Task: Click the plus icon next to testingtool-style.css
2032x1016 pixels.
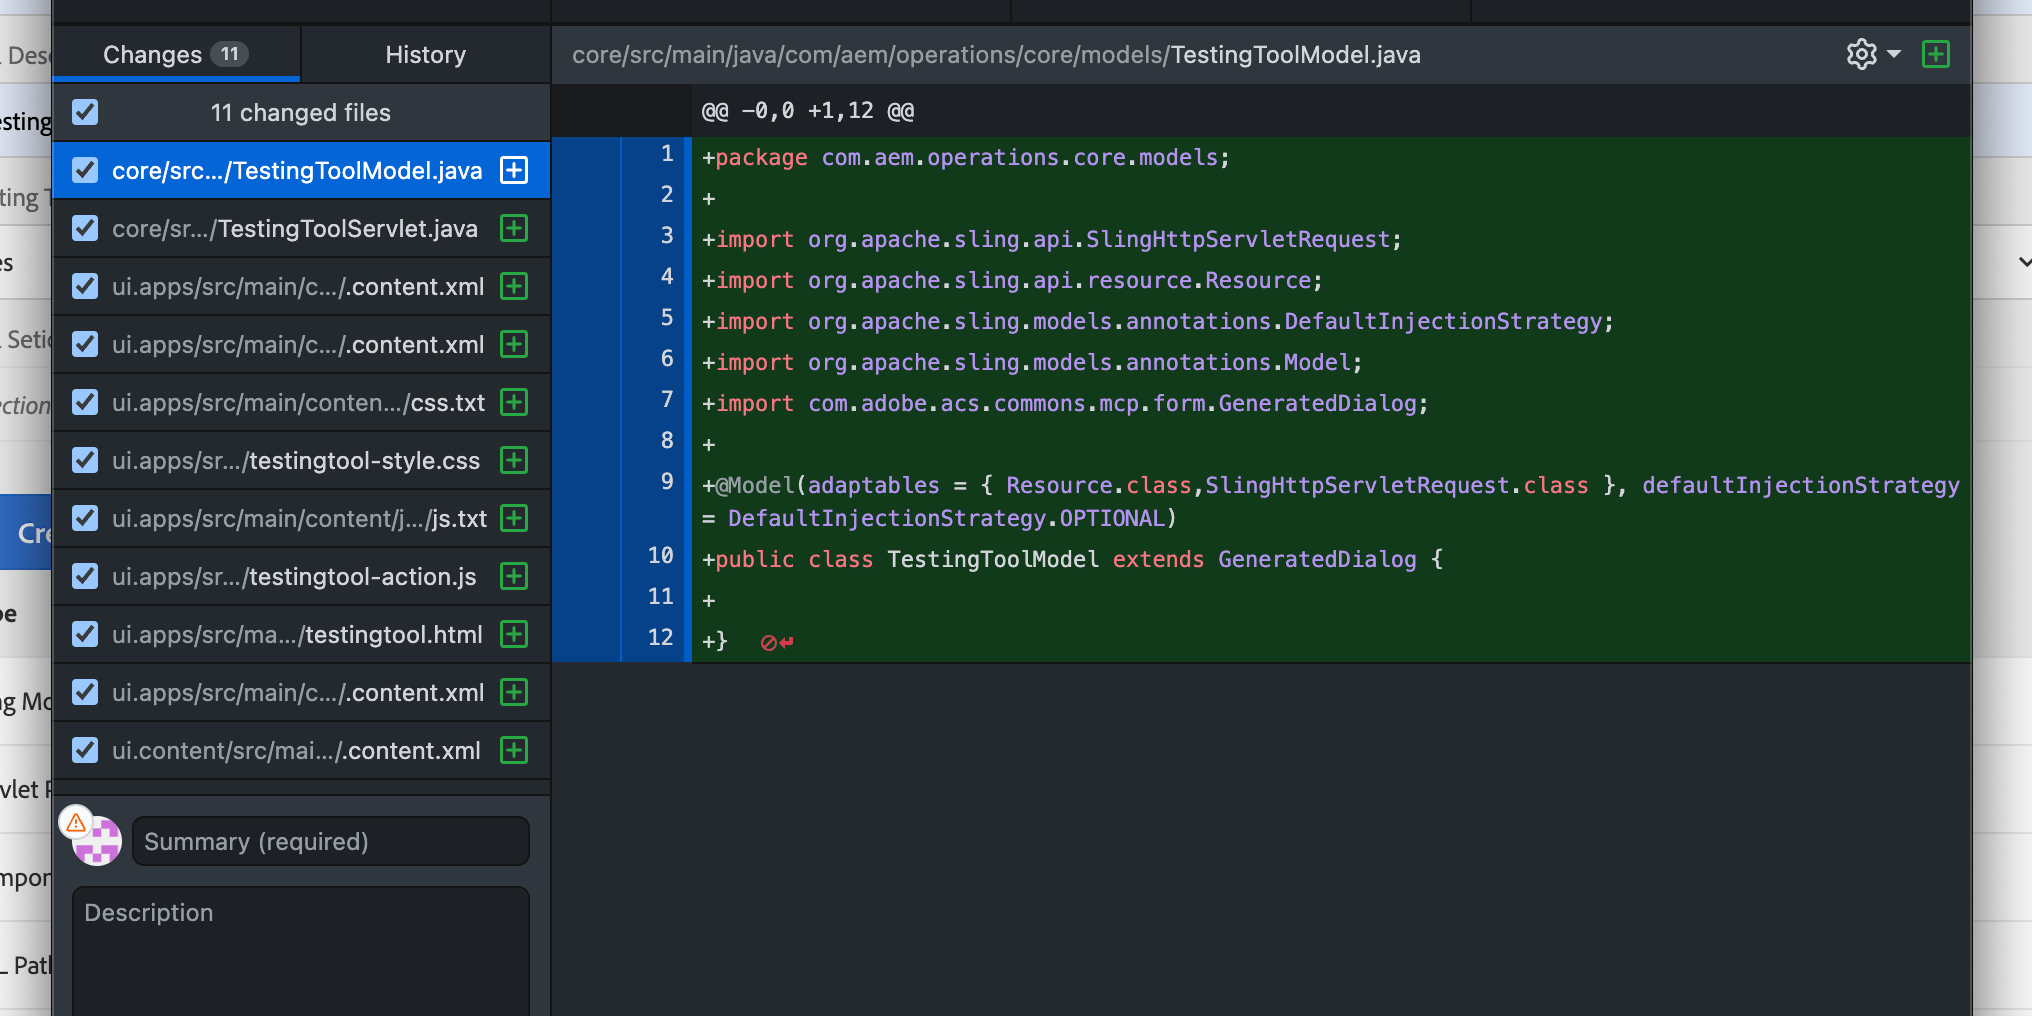Action: [513, 460]
